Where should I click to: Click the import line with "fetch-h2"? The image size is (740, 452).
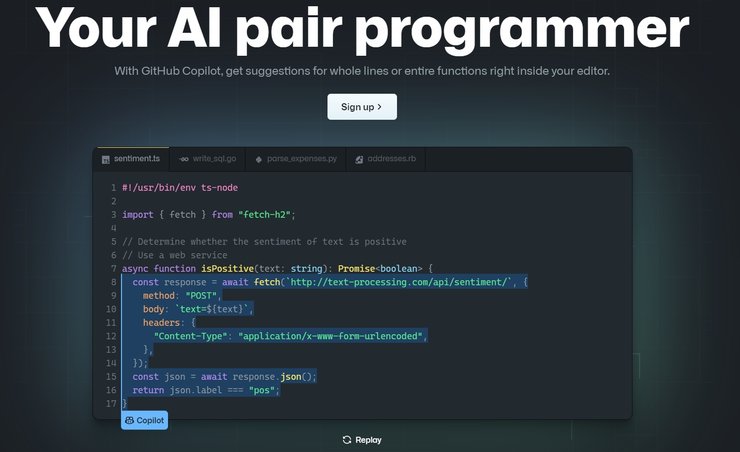(209, 215)
